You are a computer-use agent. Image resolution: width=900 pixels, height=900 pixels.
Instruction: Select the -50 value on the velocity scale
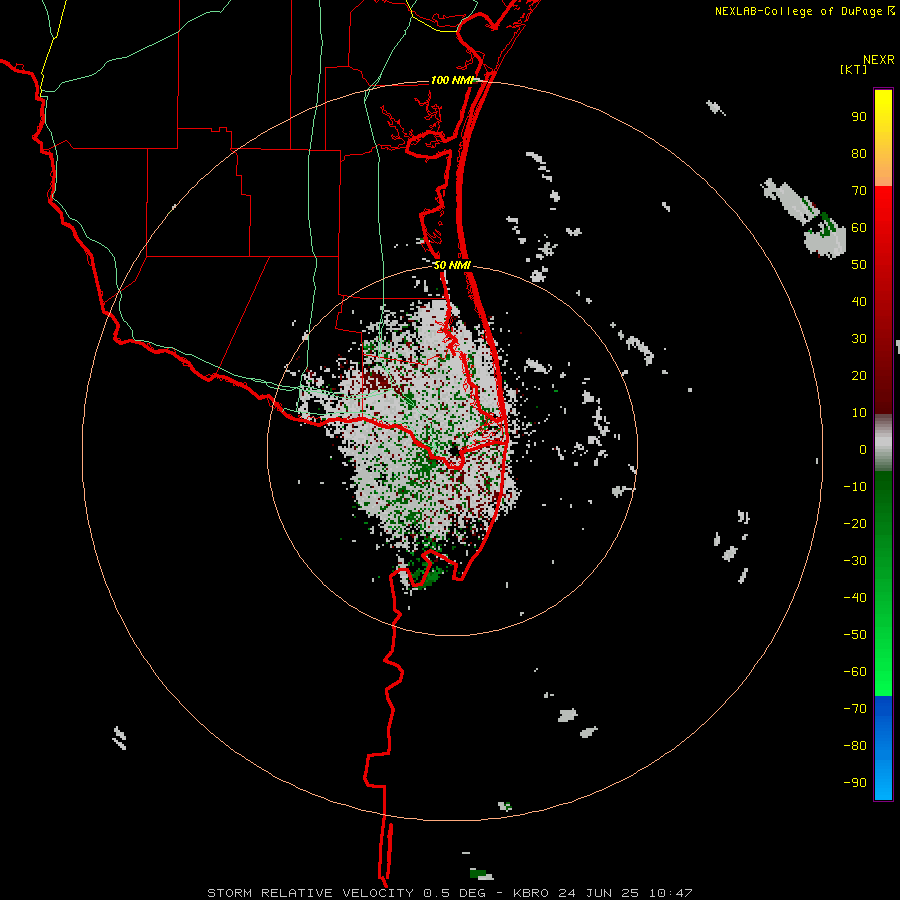[x=855, y=634]
